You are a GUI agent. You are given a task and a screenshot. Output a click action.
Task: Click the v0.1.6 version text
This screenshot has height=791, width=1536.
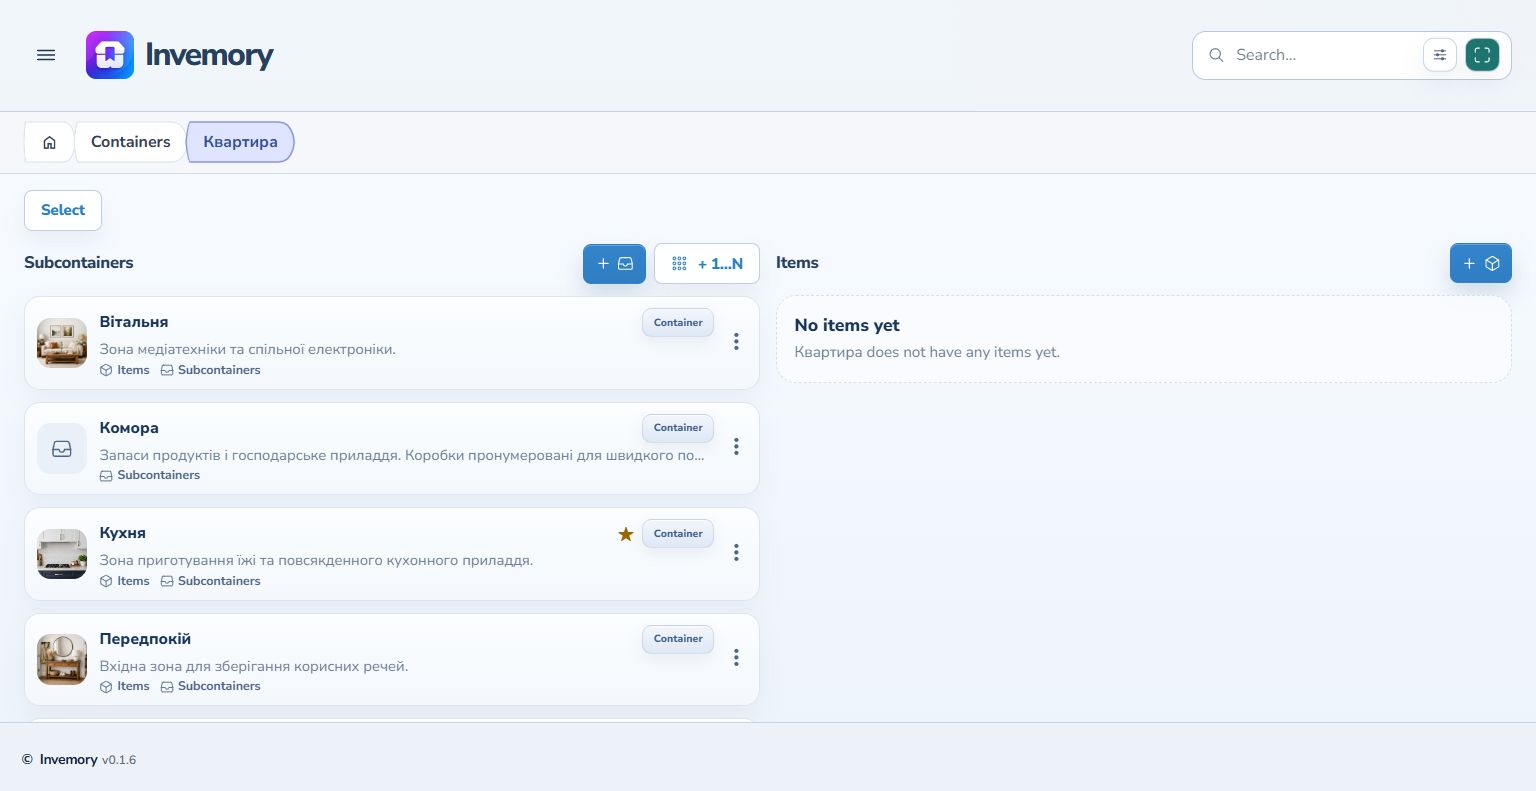[x=119, y=760]
